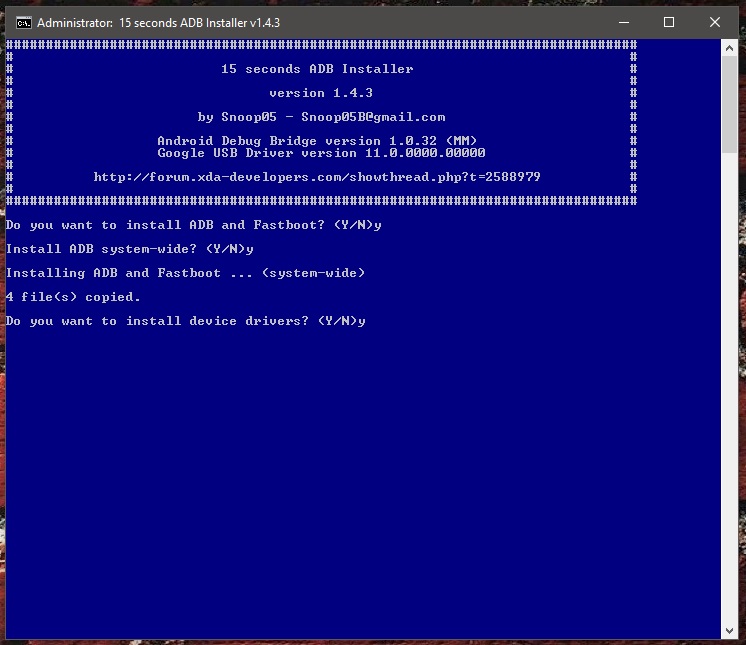Click the "install device drivers?" prompt line

coord(185,321)
